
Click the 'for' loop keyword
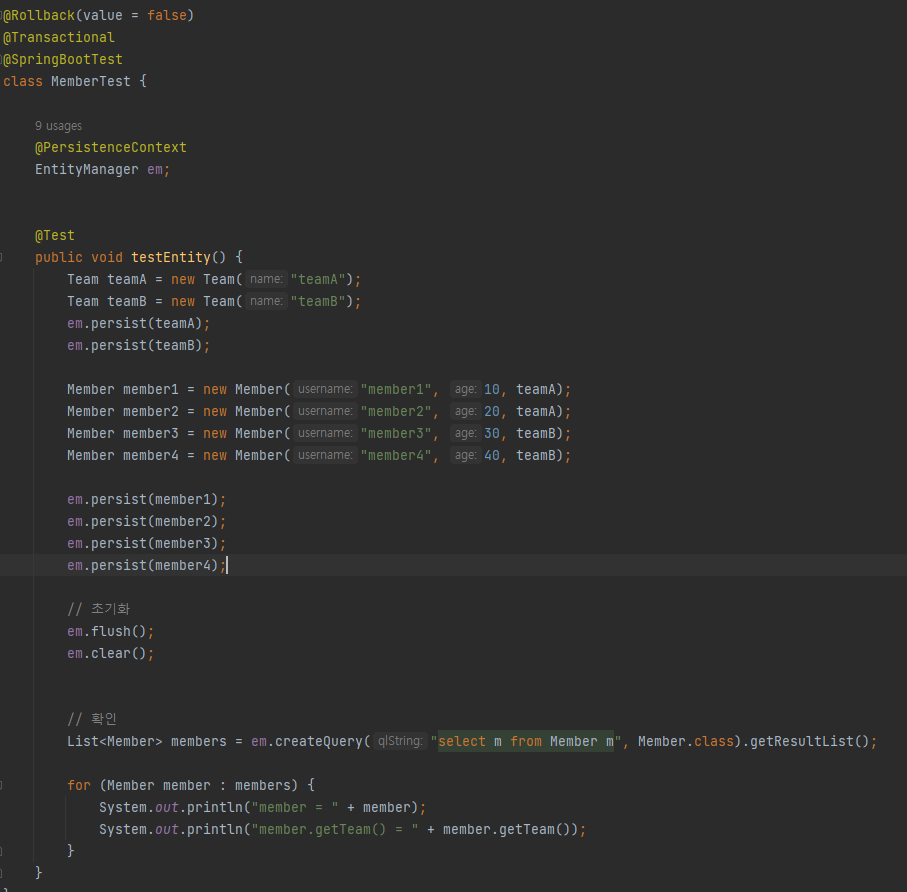click(79, 785)
